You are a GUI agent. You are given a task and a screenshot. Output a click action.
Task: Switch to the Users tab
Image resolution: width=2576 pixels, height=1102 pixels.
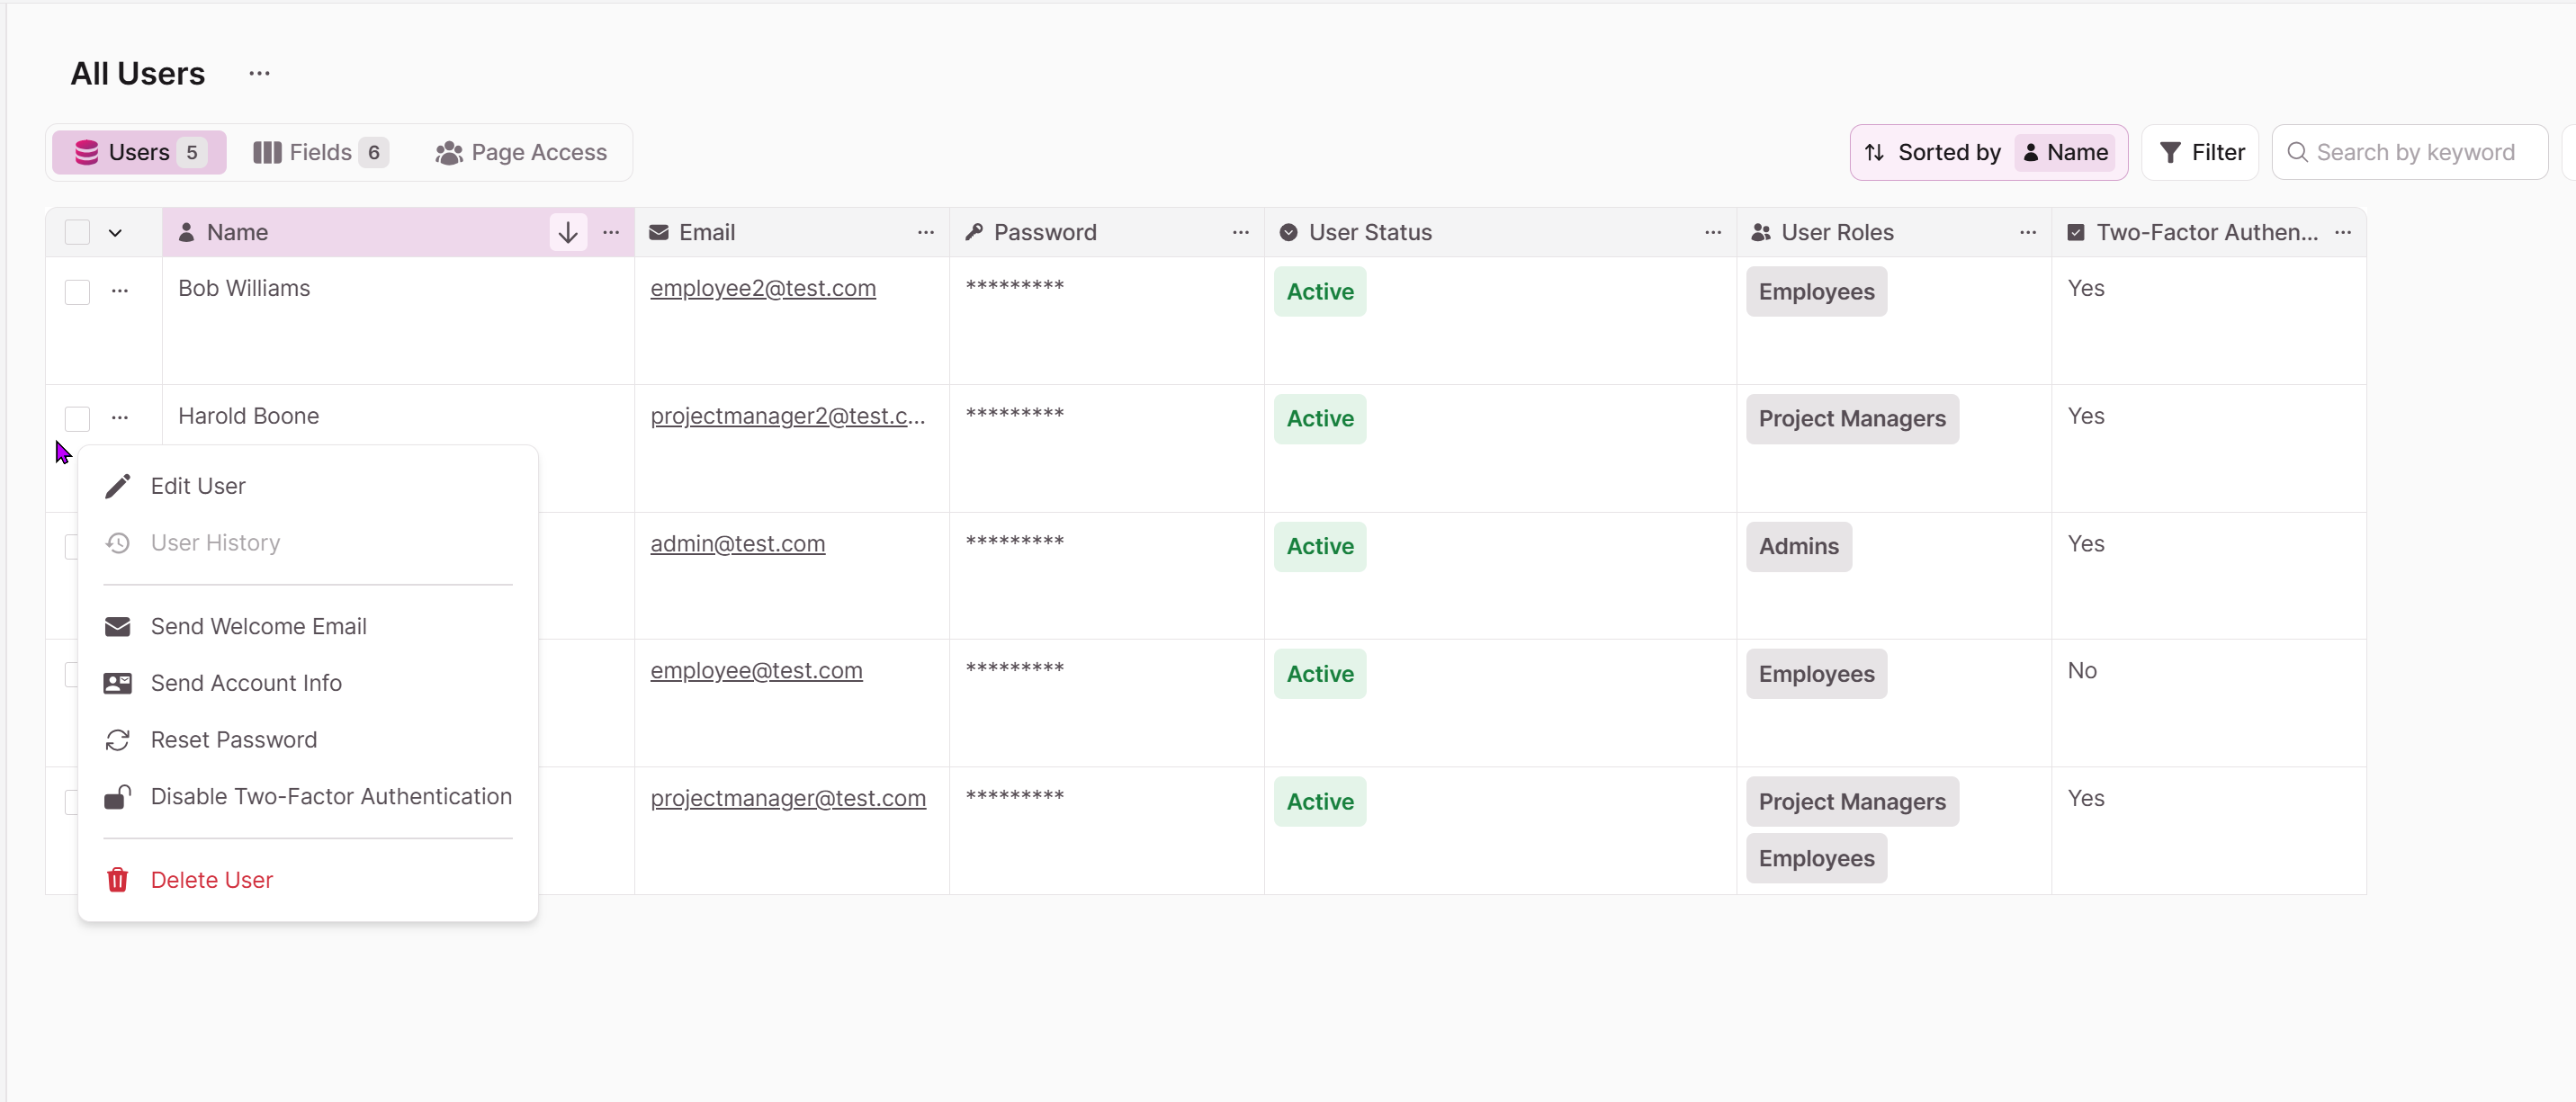click(139, 152)
